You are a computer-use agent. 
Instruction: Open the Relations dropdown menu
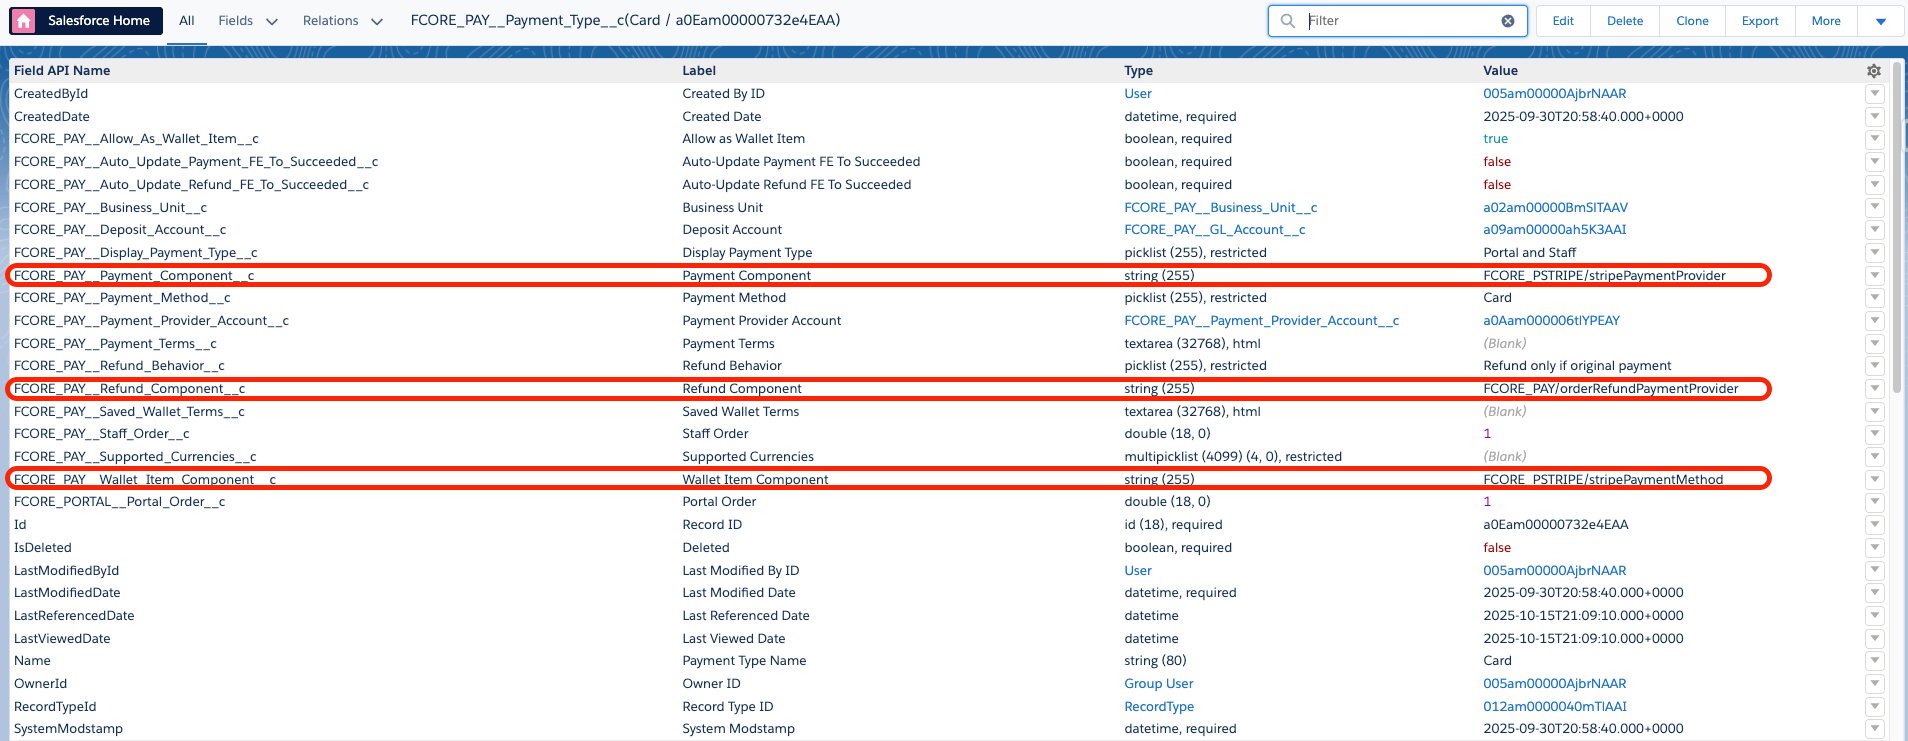(343, 21)
